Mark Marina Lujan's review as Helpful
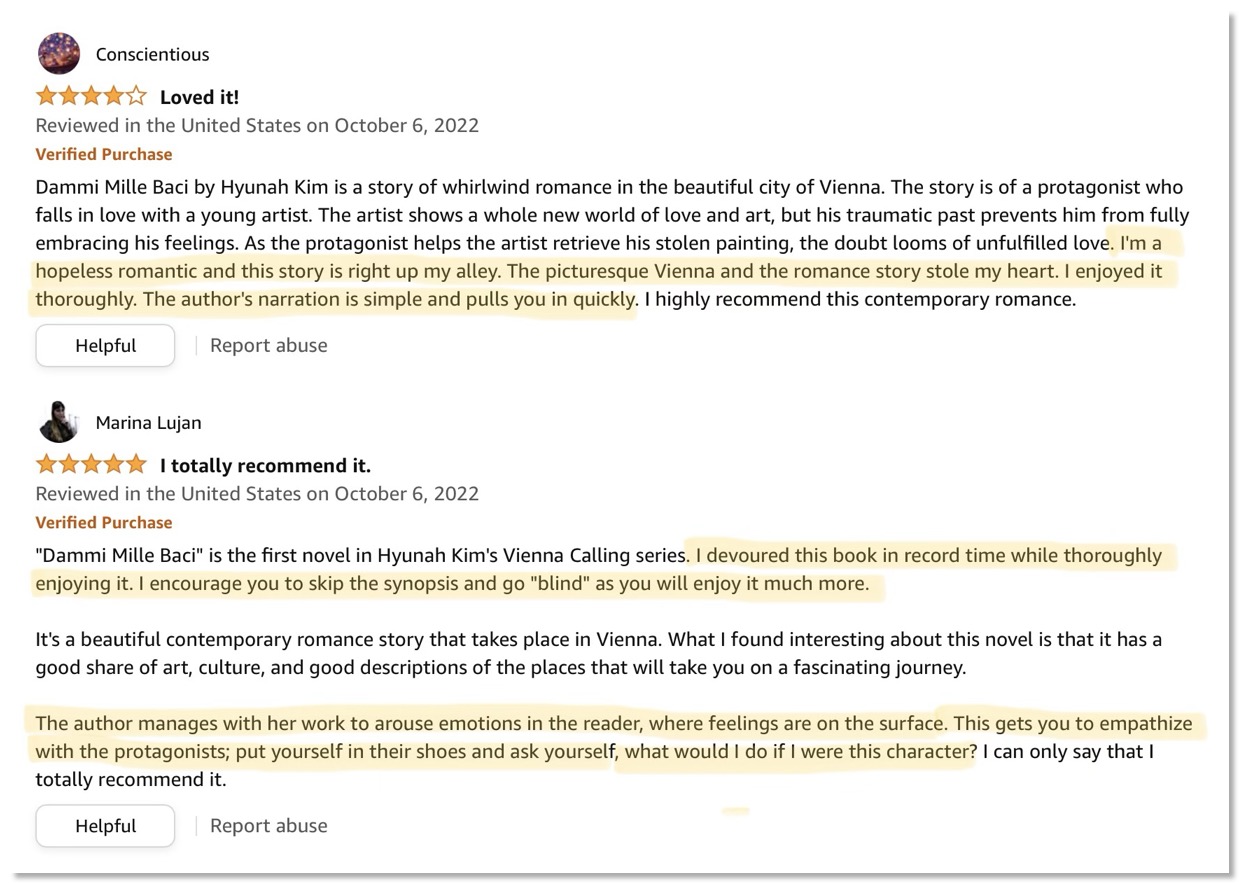This screenshot has width=1239, height=883. 105,826
